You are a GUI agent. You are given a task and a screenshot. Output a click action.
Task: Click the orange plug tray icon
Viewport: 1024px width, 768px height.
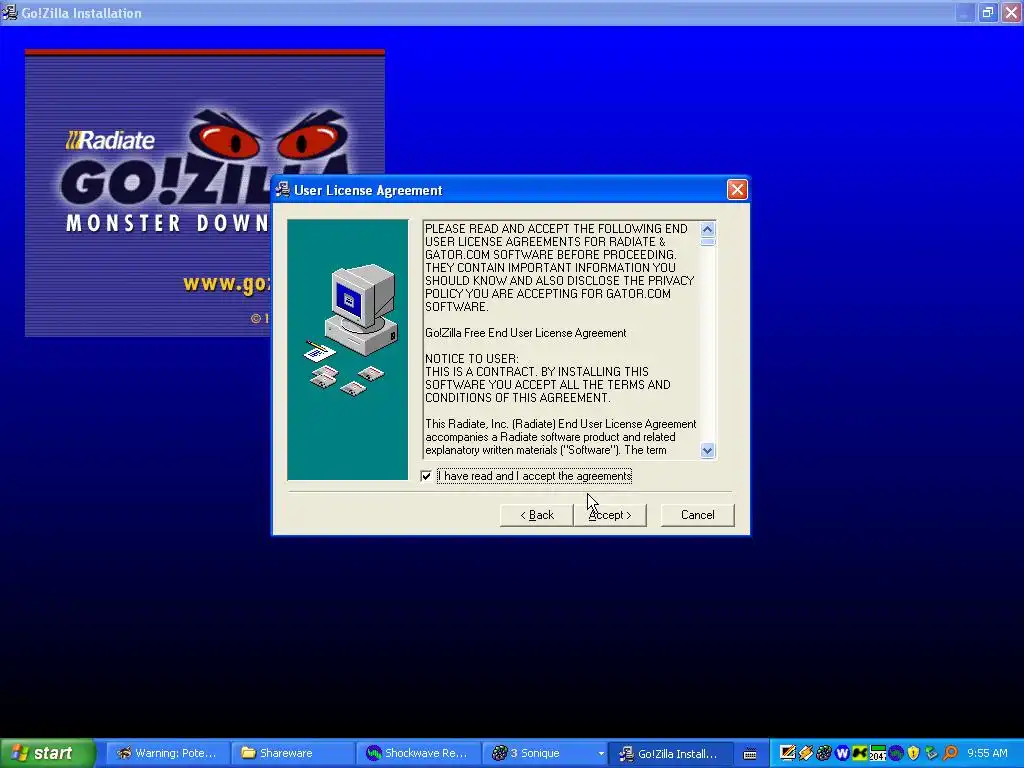pos(806,753)
